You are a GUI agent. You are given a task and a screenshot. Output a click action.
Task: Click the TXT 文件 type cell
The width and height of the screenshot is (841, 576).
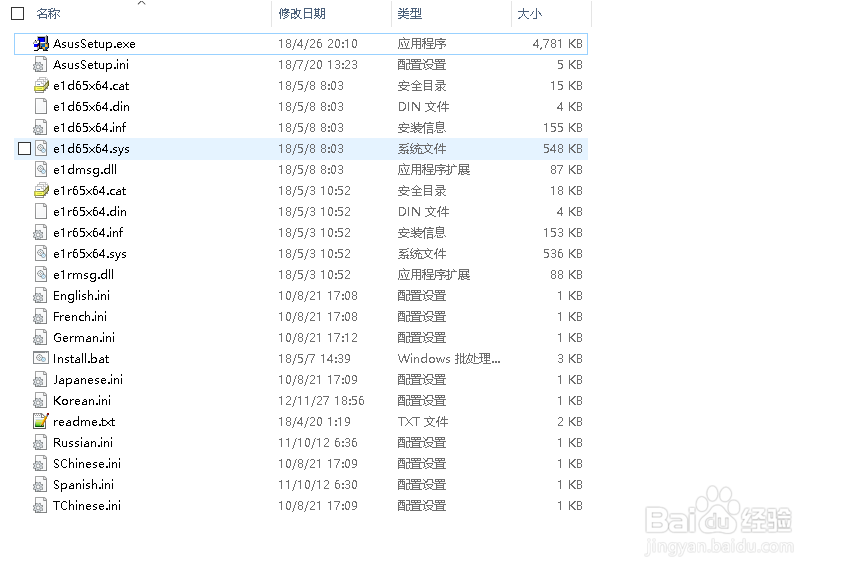point(423,422)
